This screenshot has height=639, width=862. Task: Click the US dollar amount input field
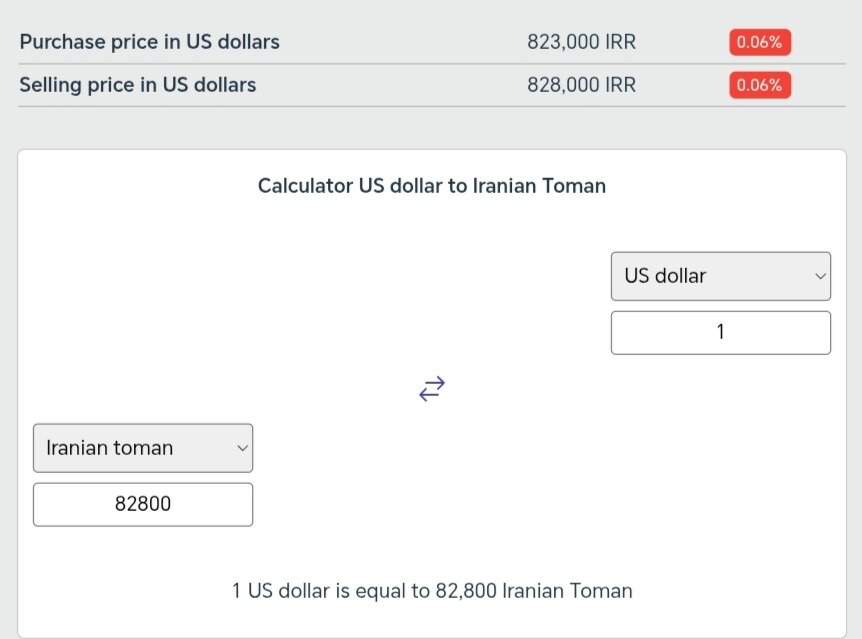tap(721, 332)
